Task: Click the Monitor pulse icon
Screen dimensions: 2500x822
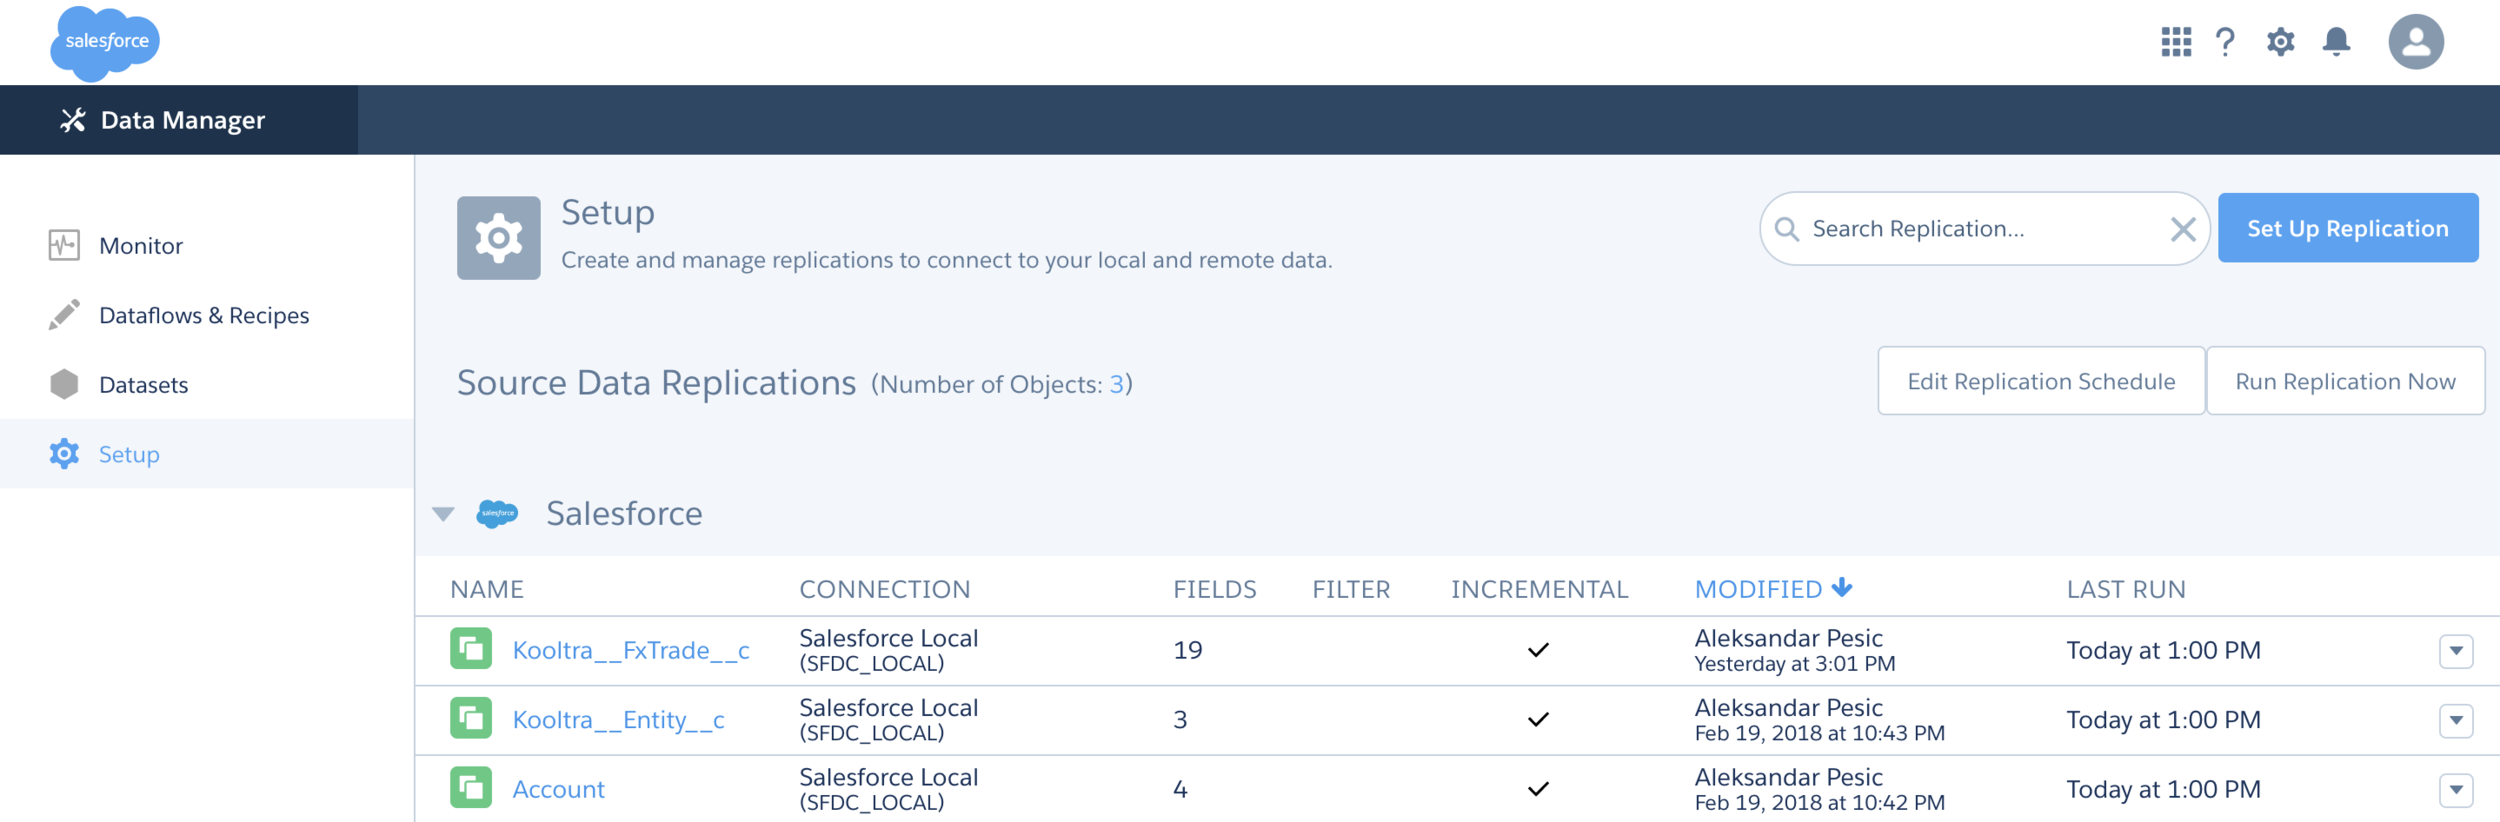Action: coord(64,245)
